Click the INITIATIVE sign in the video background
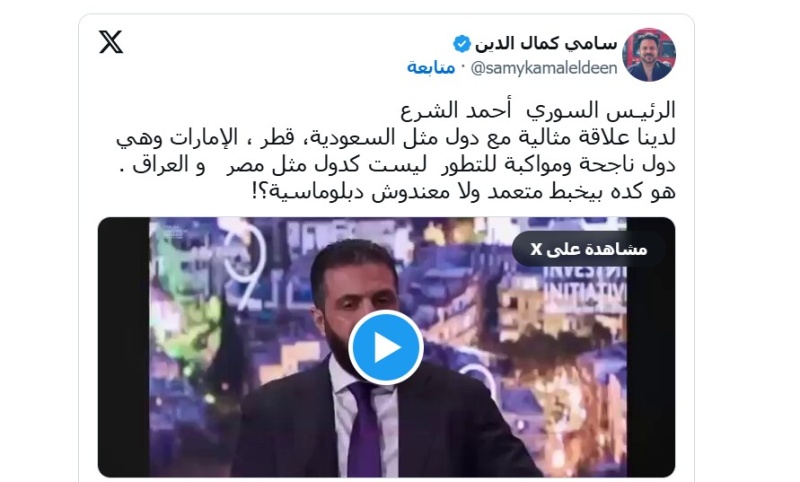 [x=585, y=291]
